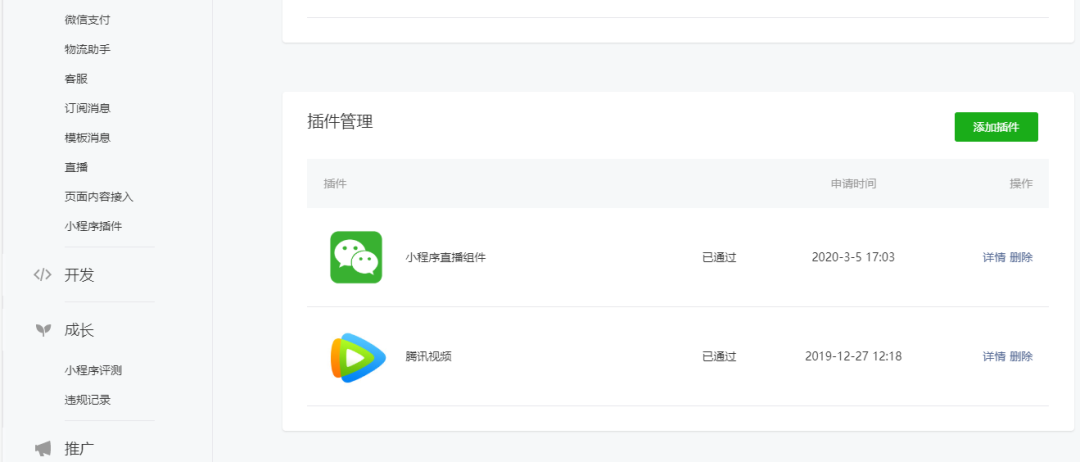Navigate to 页面内容接入
The width and height of the screenshot is (1080, 462).
[98, 197]
